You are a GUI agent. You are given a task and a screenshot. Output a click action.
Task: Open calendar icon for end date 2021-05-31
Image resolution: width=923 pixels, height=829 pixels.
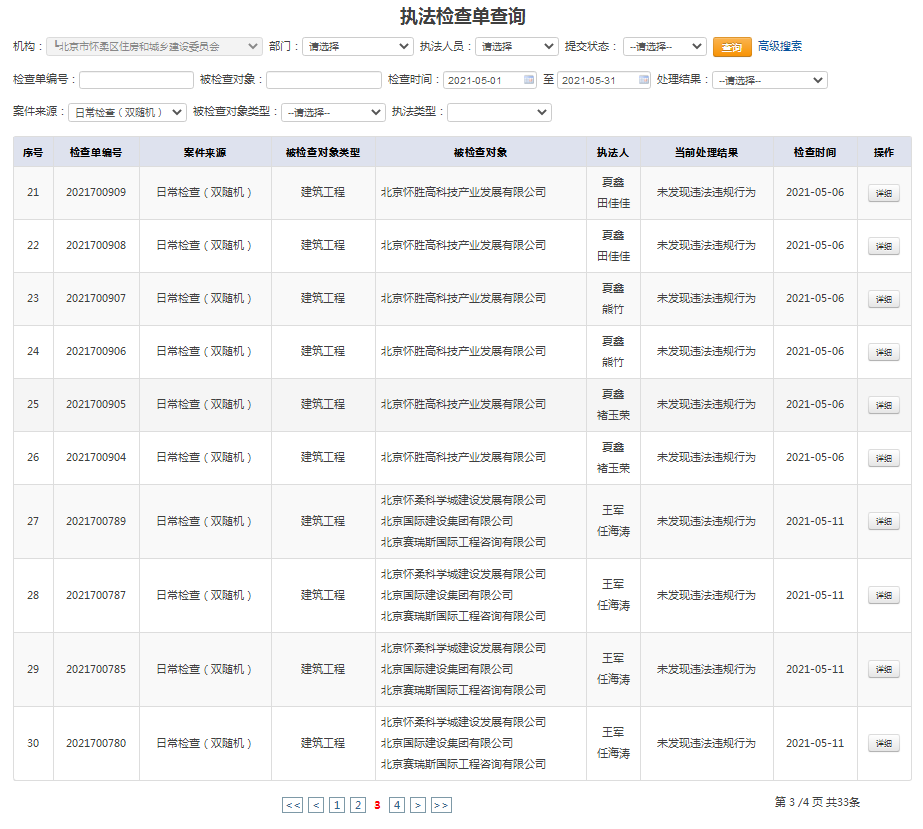[x=644, y=79]
